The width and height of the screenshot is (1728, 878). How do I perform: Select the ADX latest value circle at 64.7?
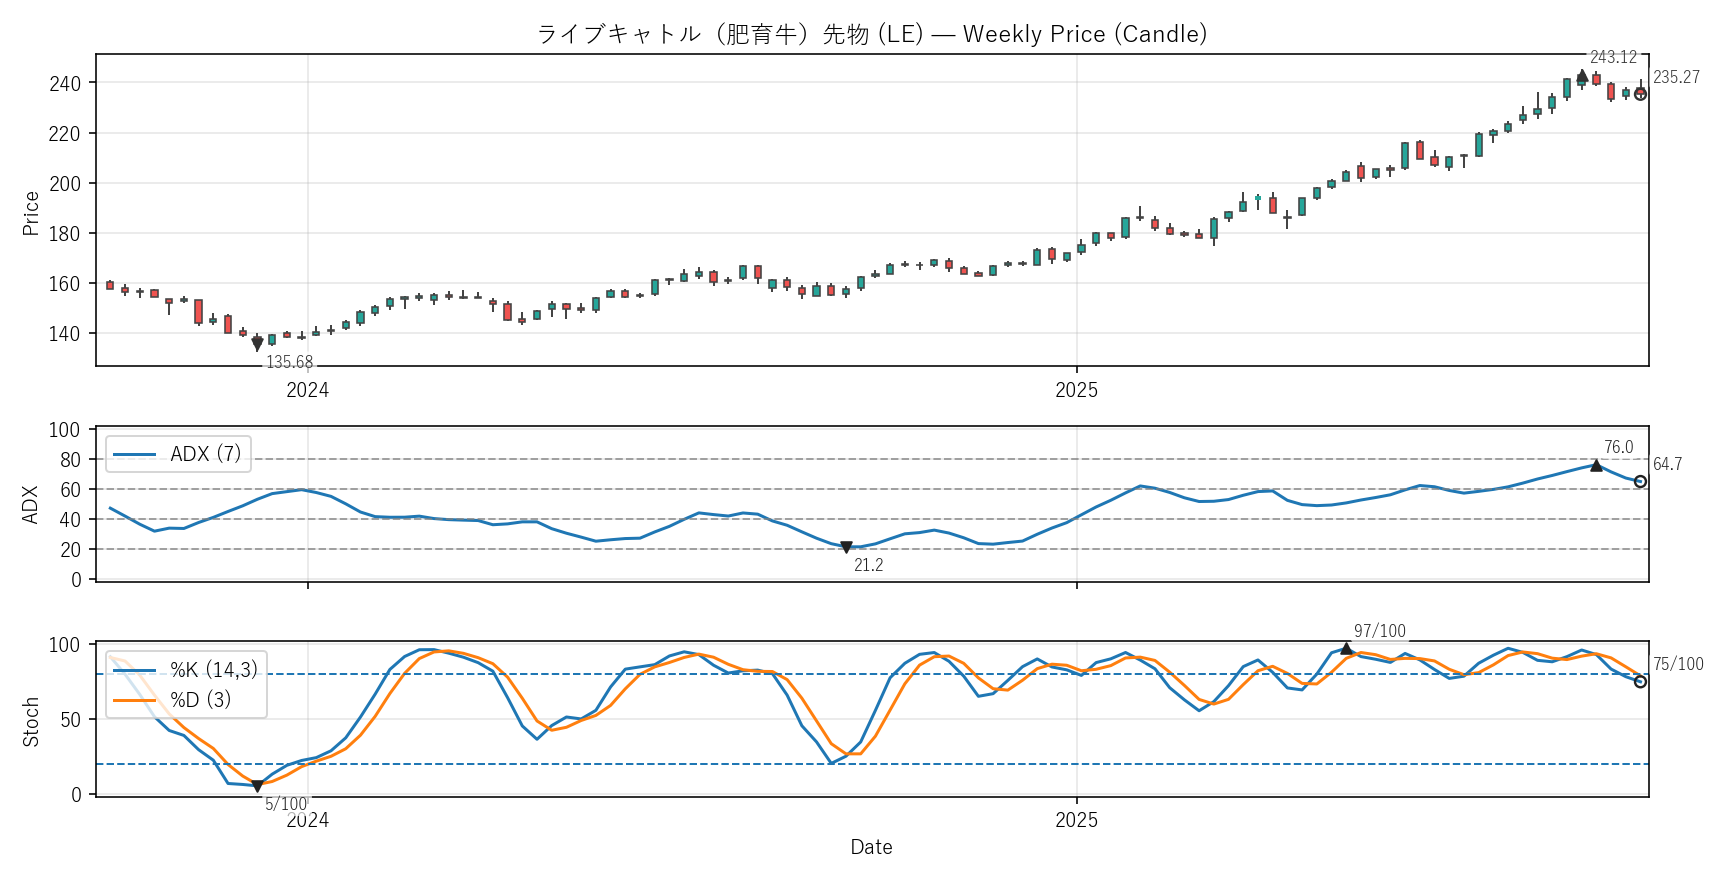pos(1640,482)
